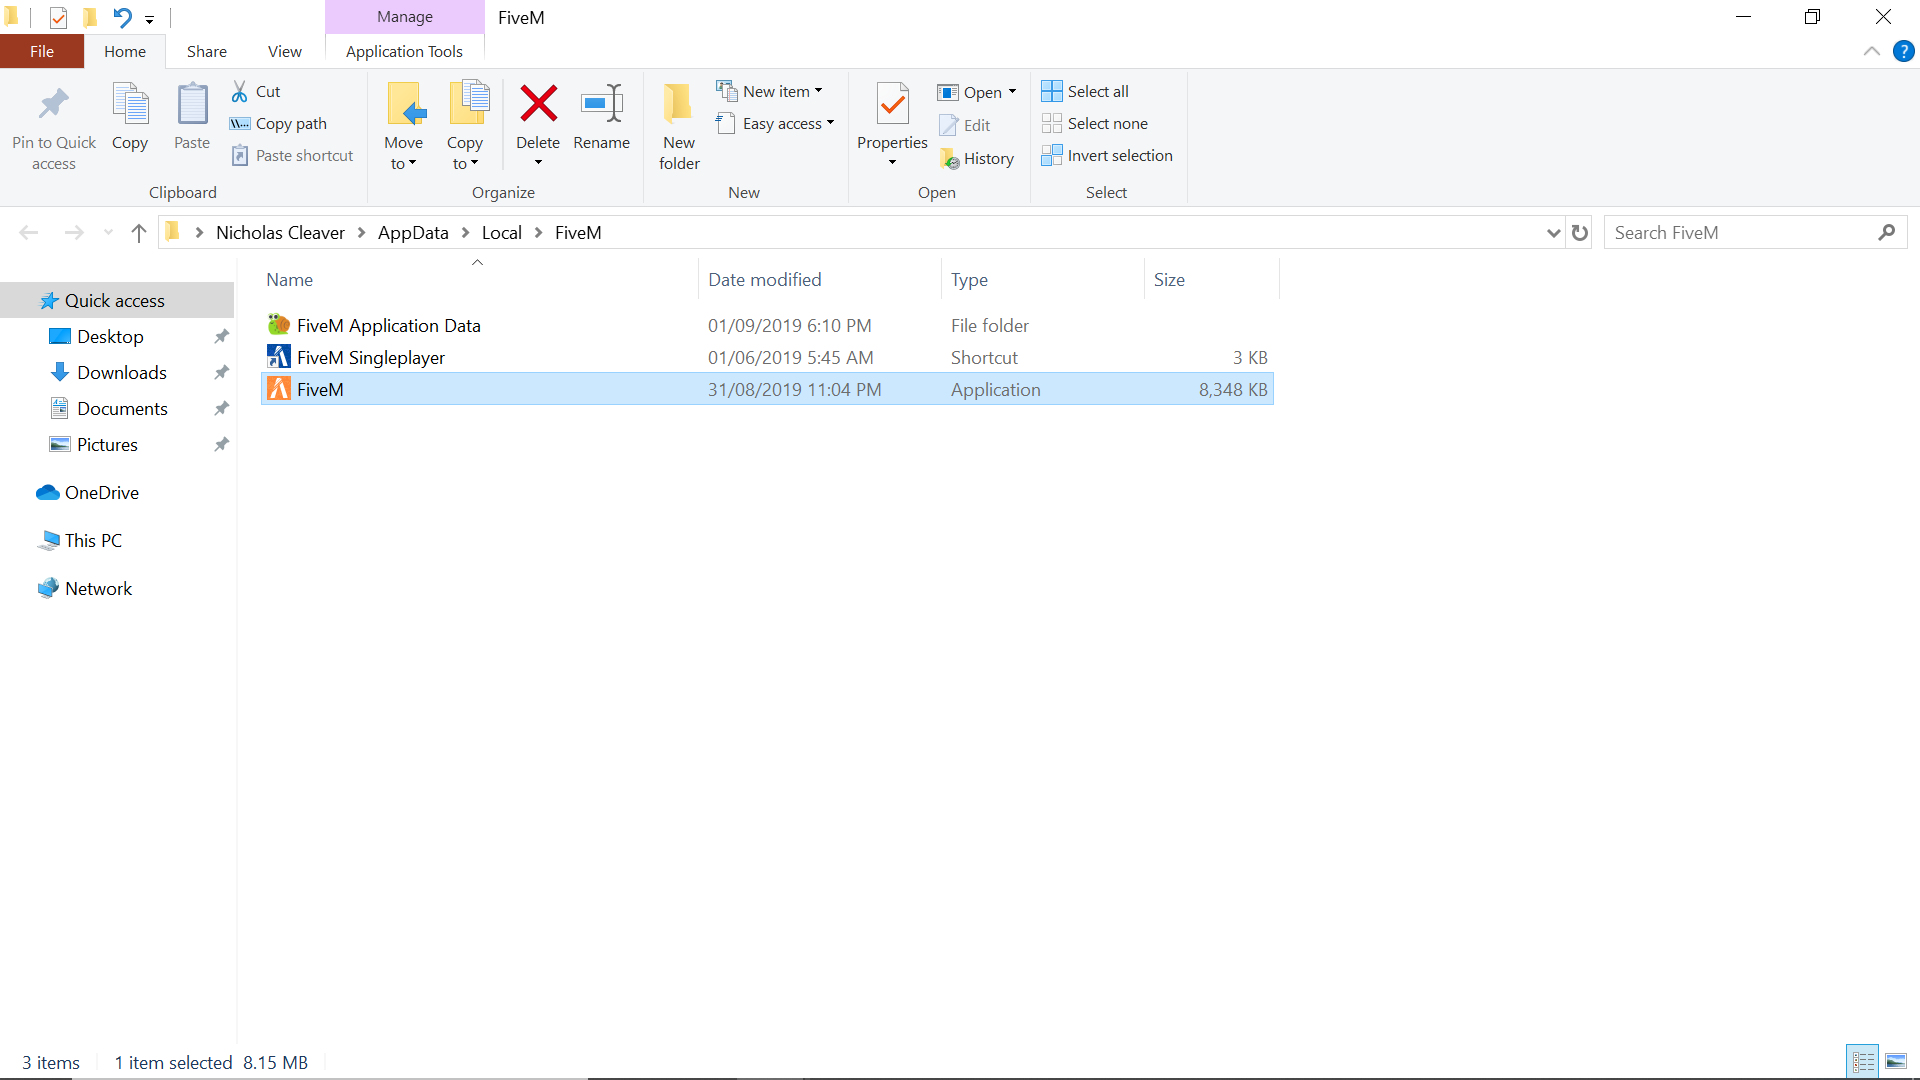
Task: Click Invert selection
Action: [x=1107, y=155]
